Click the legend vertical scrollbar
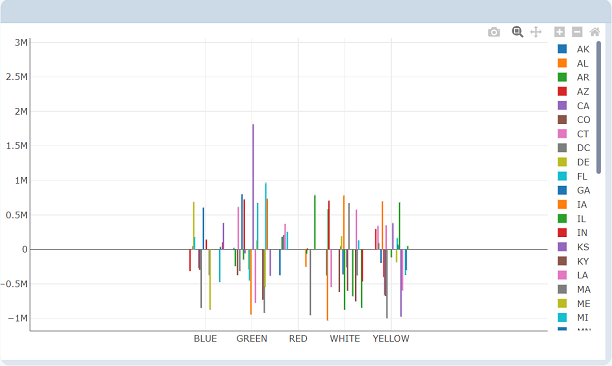 tap(599, 107)
